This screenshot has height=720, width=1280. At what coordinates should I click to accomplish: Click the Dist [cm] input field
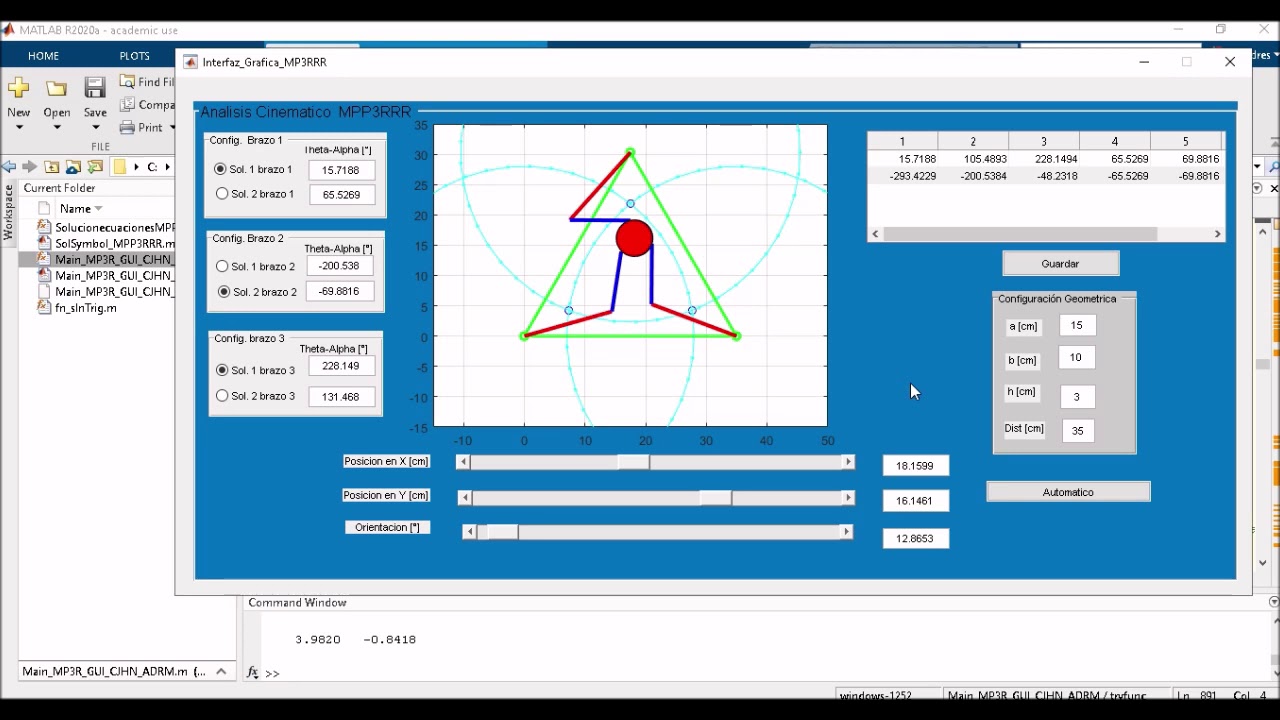point(1077,431)
